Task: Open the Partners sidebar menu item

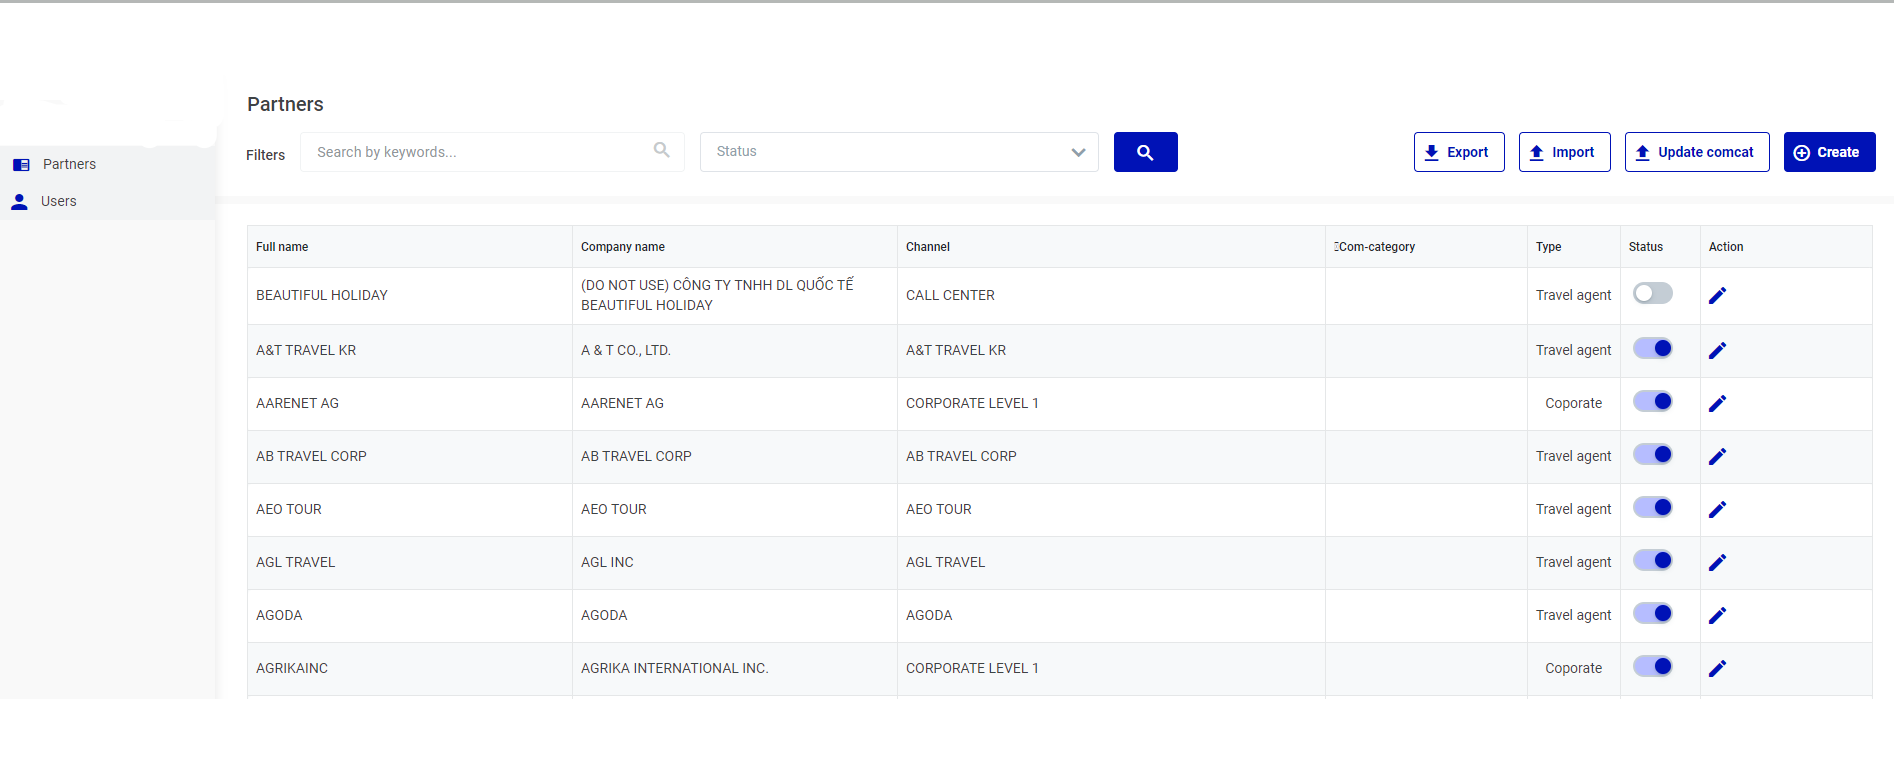Action: [69, 164]
